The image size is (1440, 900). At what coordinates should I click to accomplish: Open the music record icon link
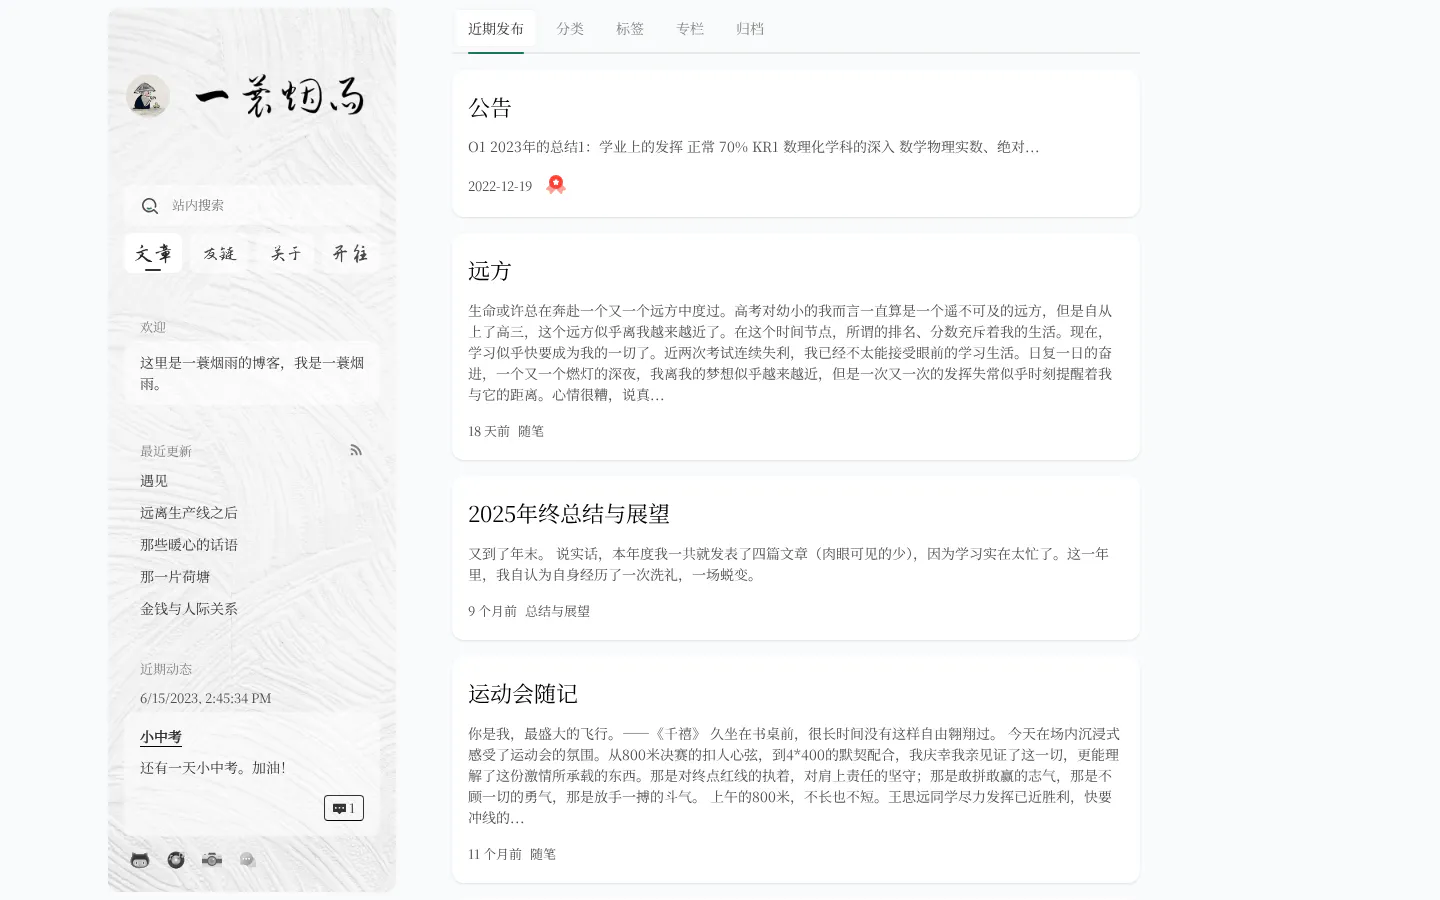click(176, 860)
